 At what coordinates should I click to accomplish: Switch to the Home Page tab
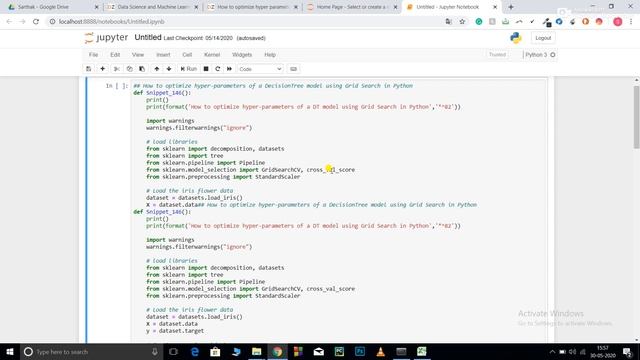point(352,7)
